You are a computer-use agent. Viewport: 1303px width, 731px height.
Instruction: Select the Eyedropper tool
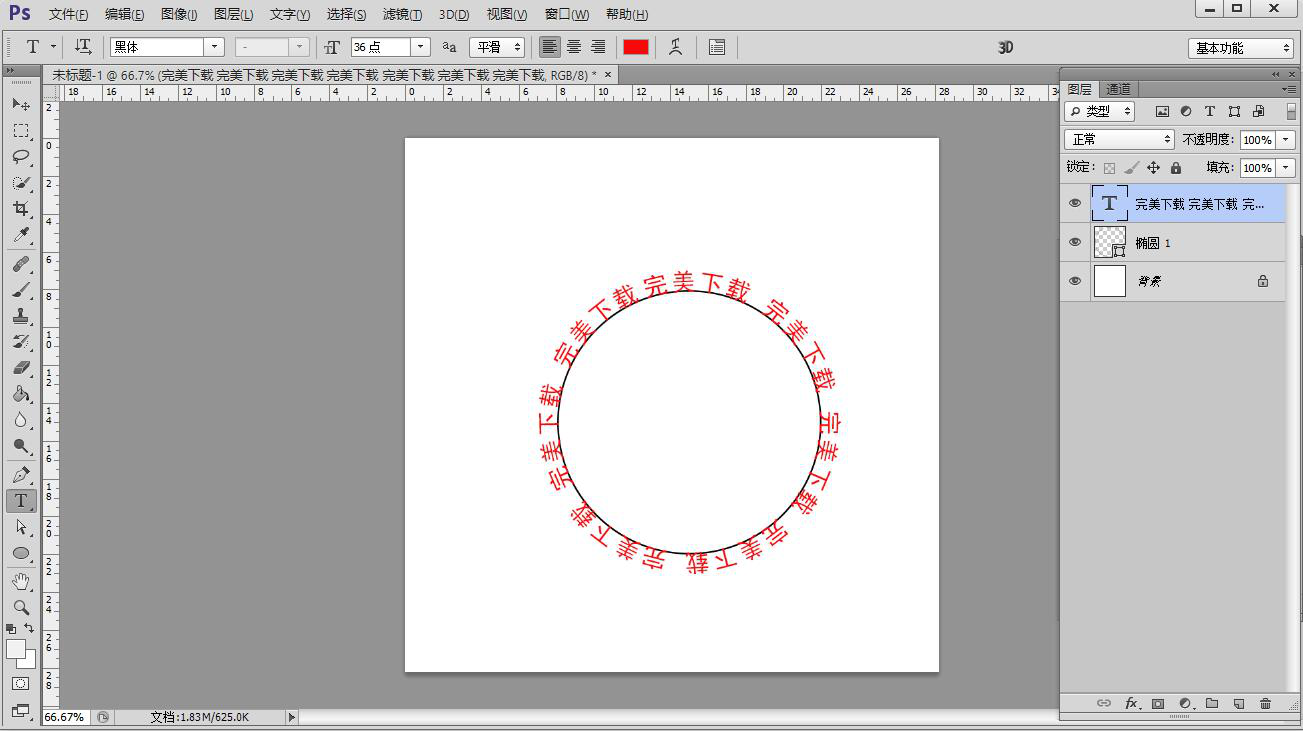point(20,235)
